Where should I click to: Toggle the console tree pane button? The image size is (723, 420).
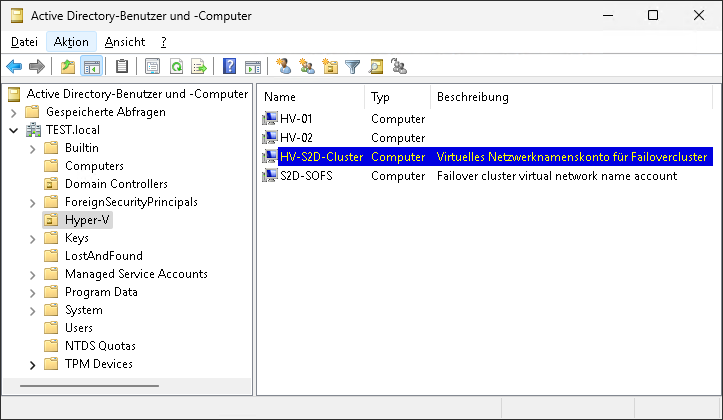pyautogui.click(x=91, y=67)
